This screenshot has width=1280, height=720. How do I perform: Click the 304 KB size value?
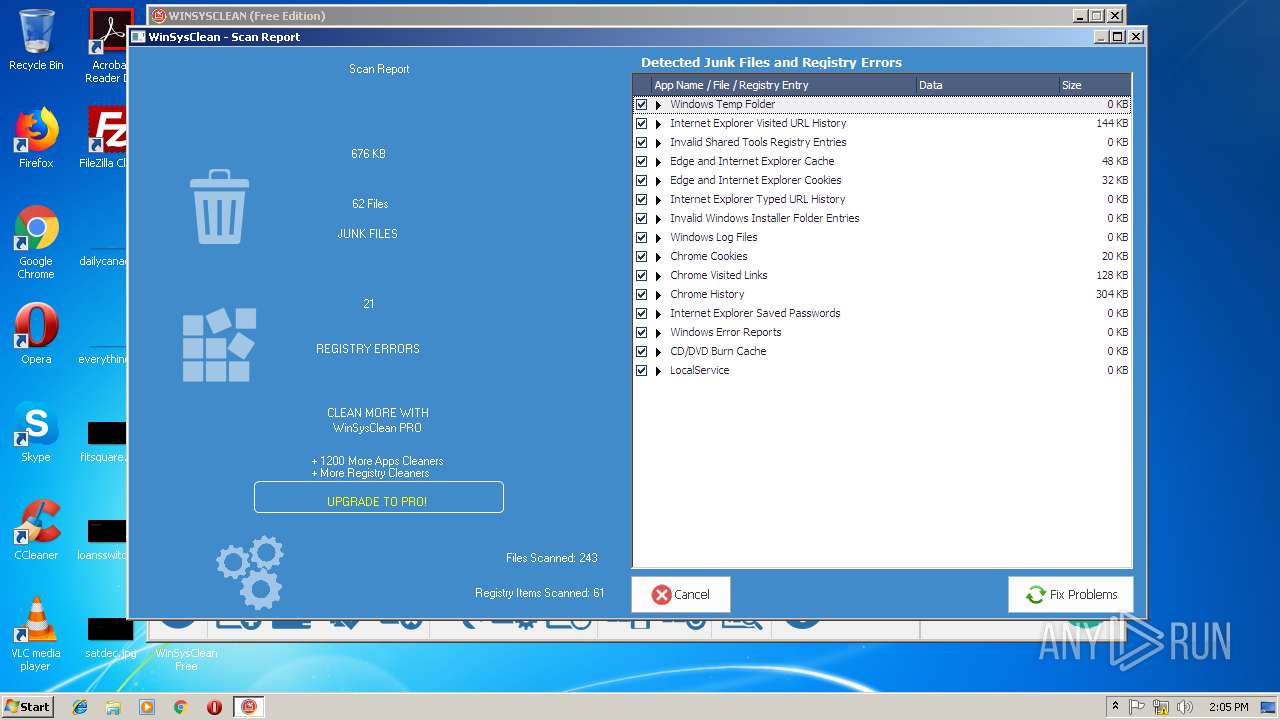[x=1112, y=294]
